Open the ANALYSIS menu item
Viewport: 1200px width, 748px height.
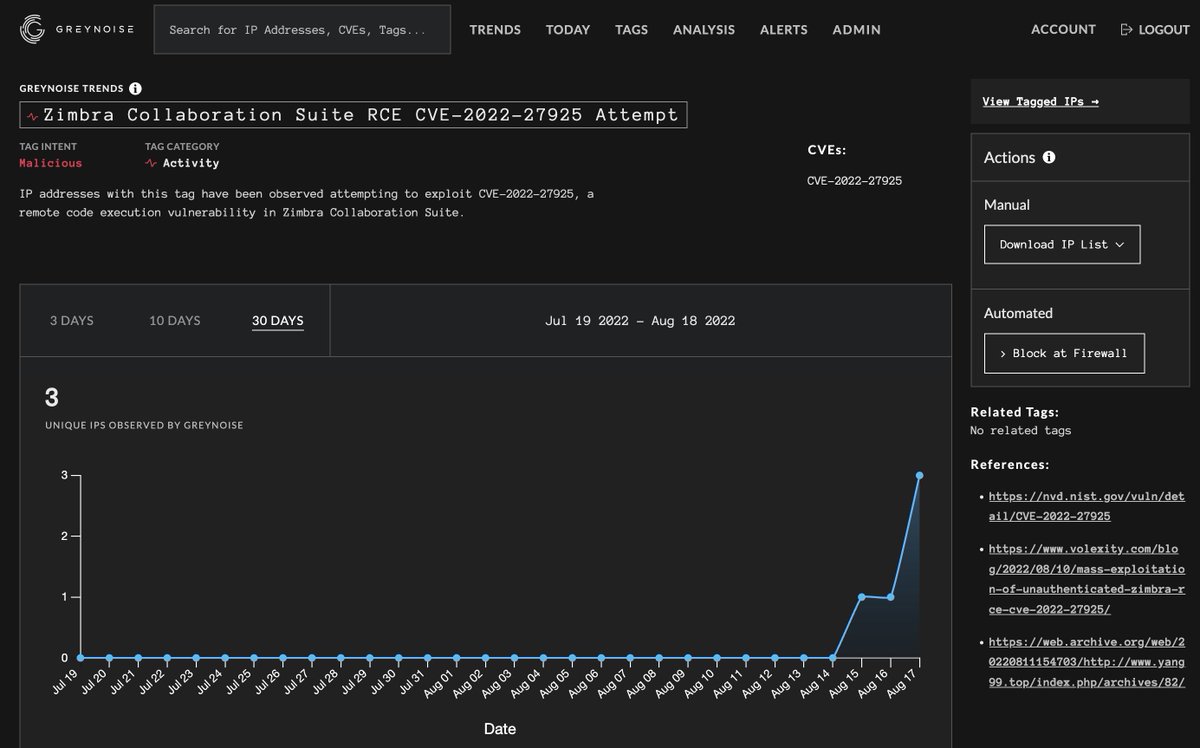pos(703,30)
